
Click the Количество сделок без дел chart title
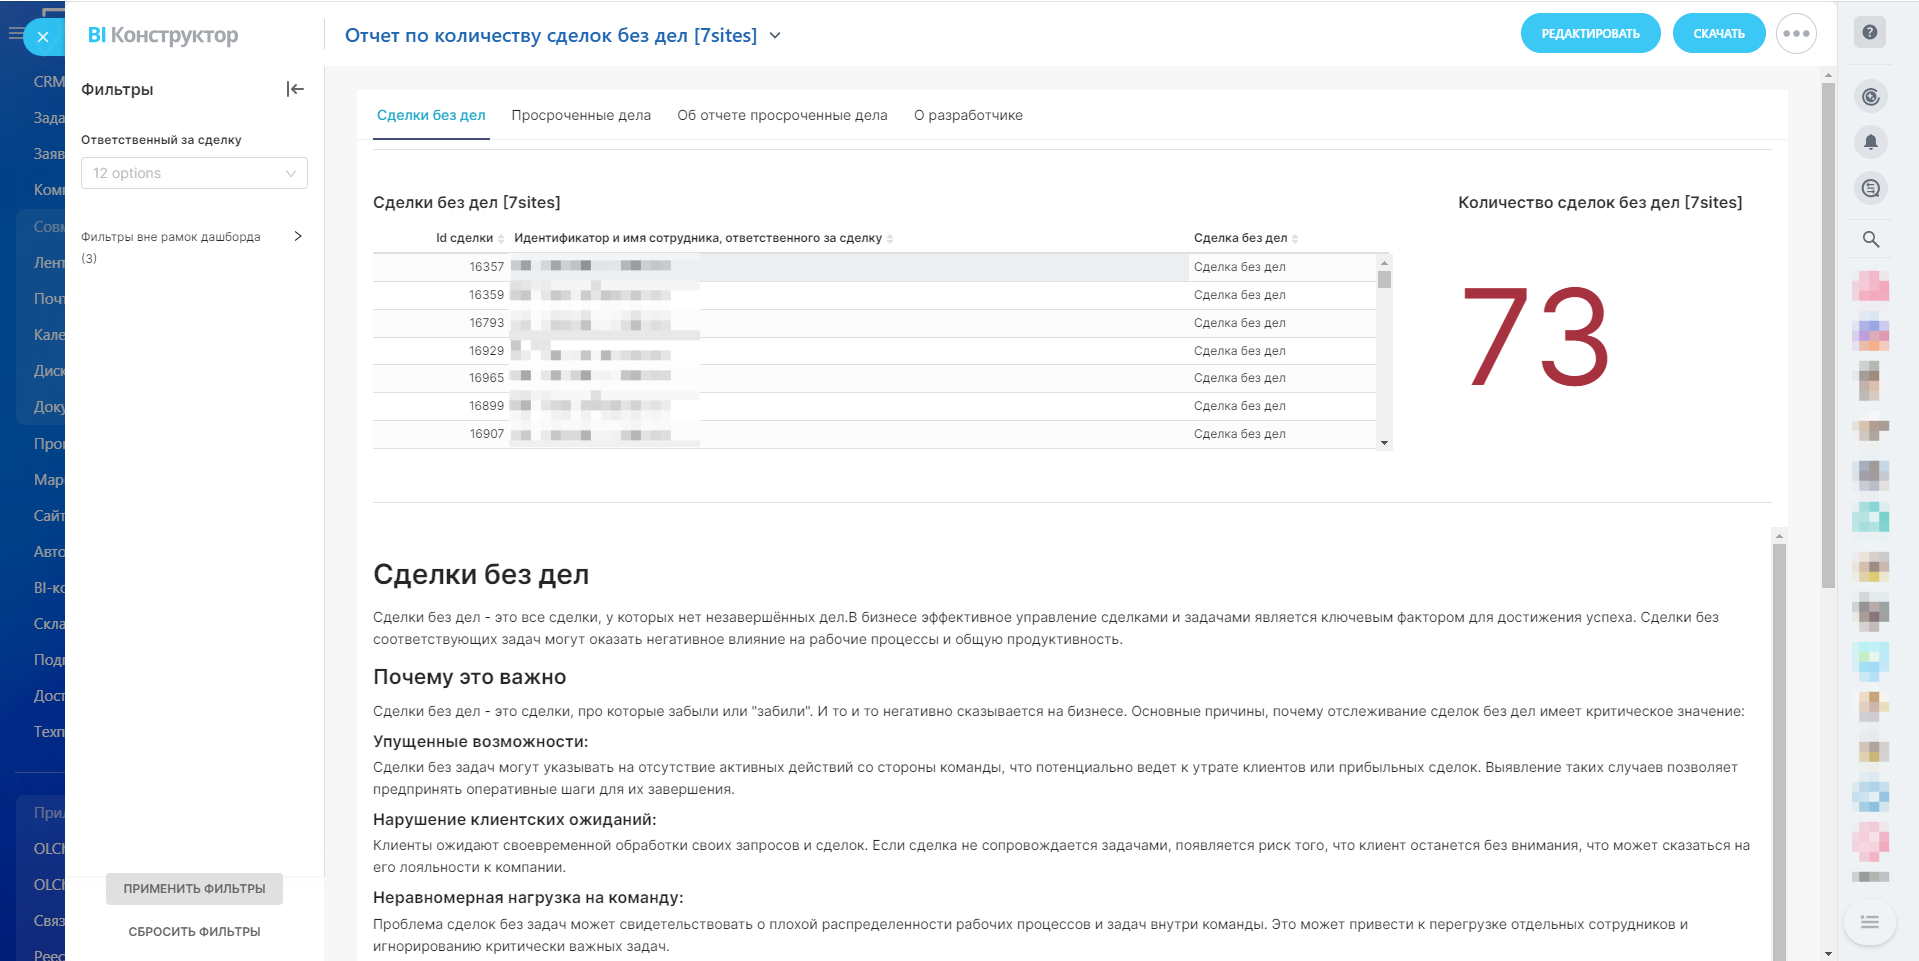click(x=1600, y=203)
